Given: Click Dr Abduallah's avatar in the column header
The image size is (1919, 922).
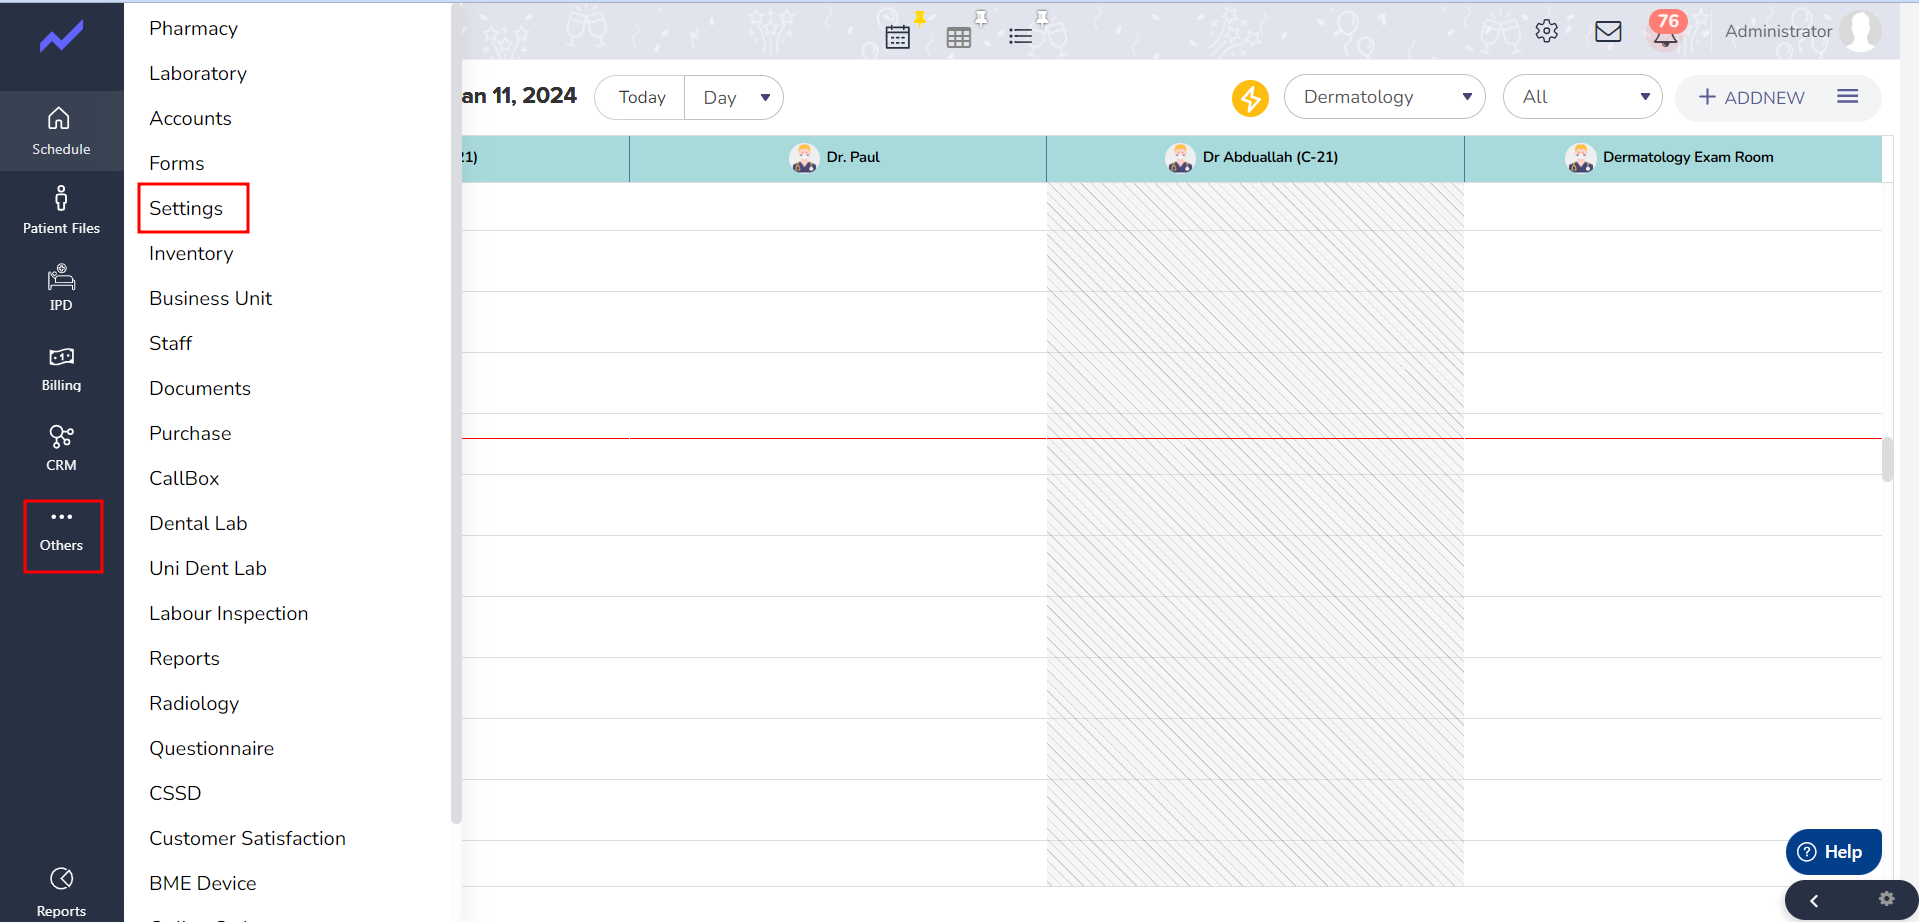Looking at the screenshot, I should (x=1180, y=158).
